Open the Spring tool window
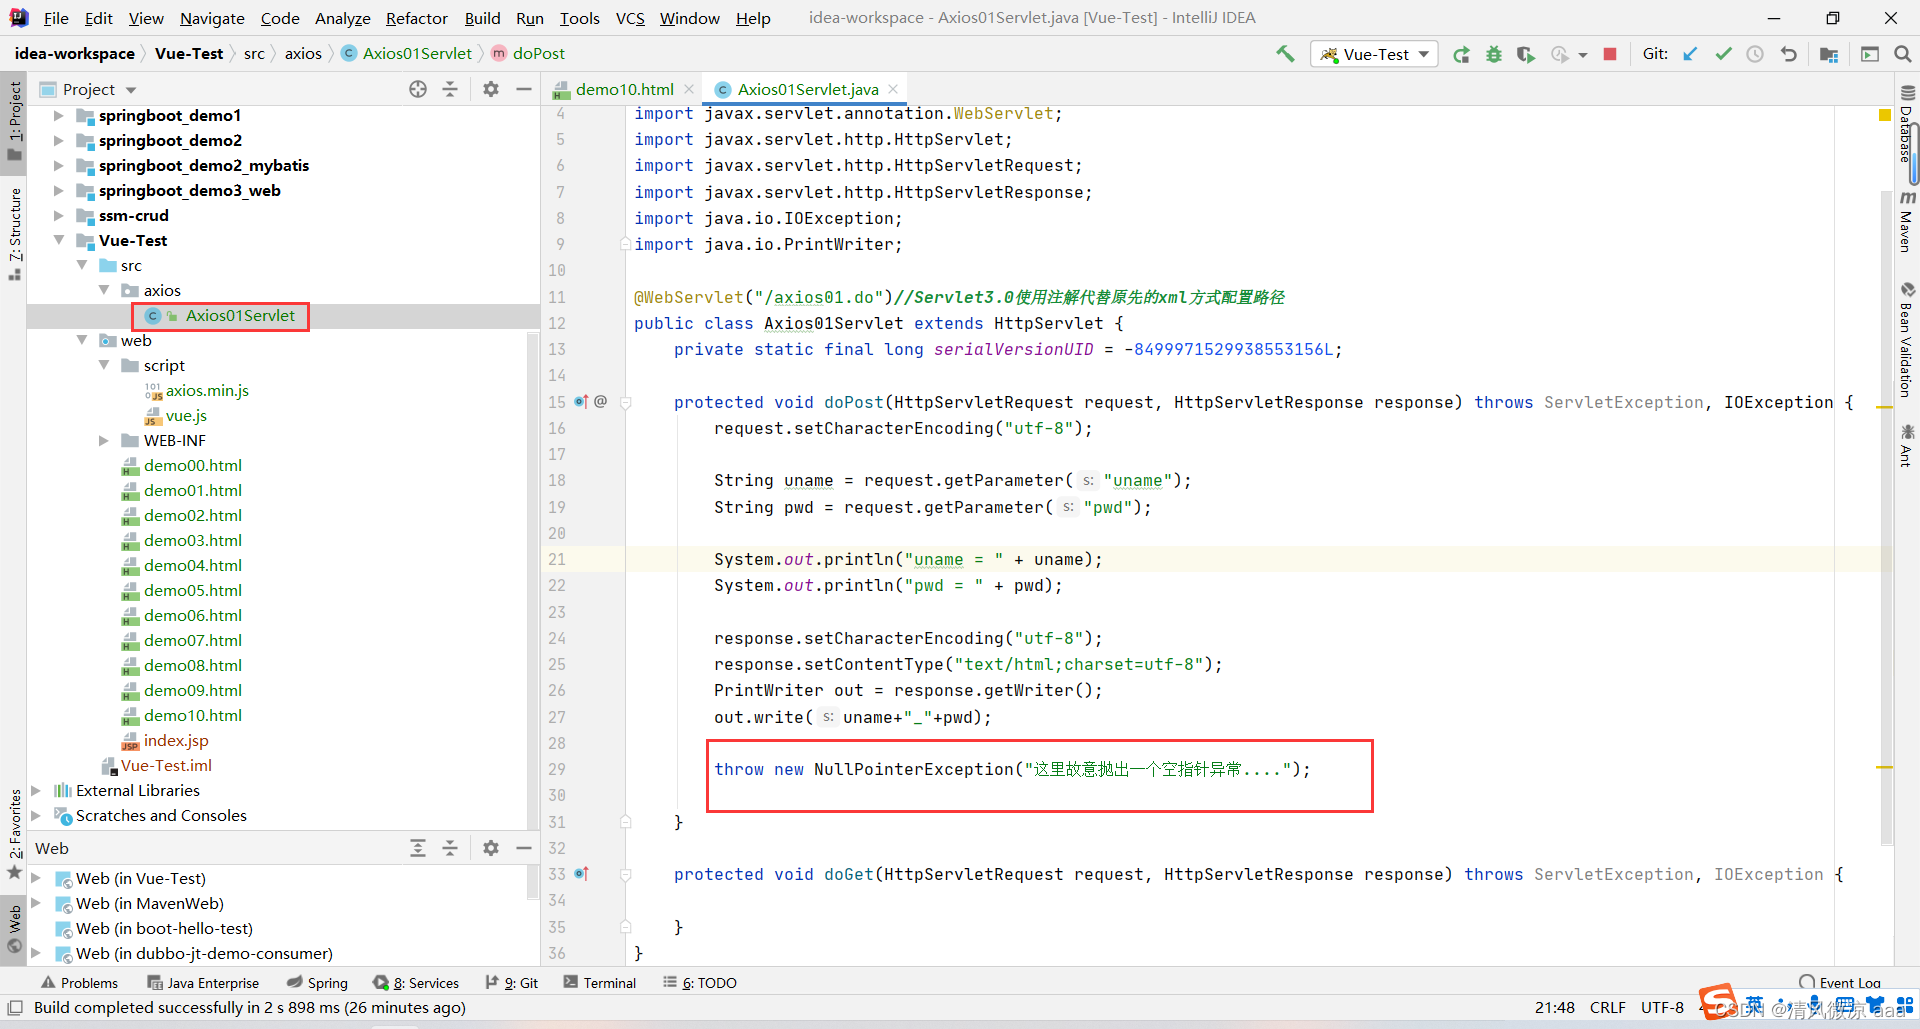The image size is (1920, 1029). 317,983
